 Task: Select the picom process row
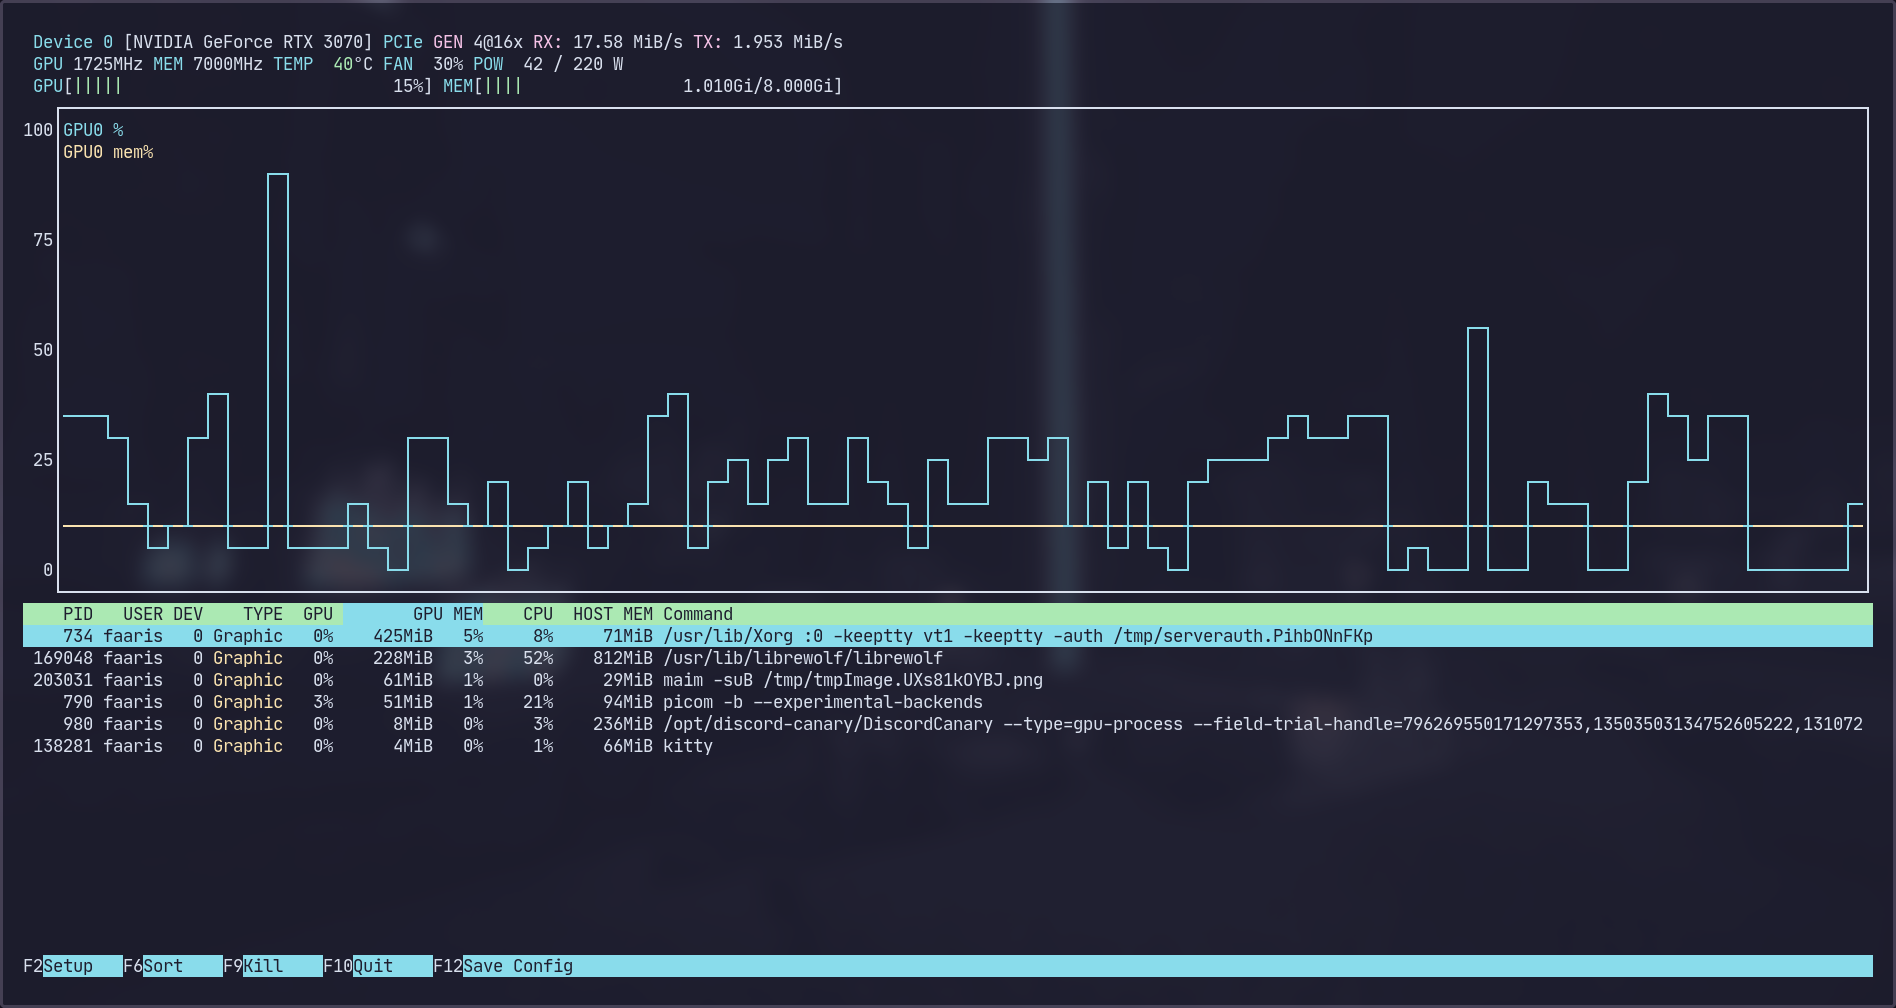pos(948,702)
